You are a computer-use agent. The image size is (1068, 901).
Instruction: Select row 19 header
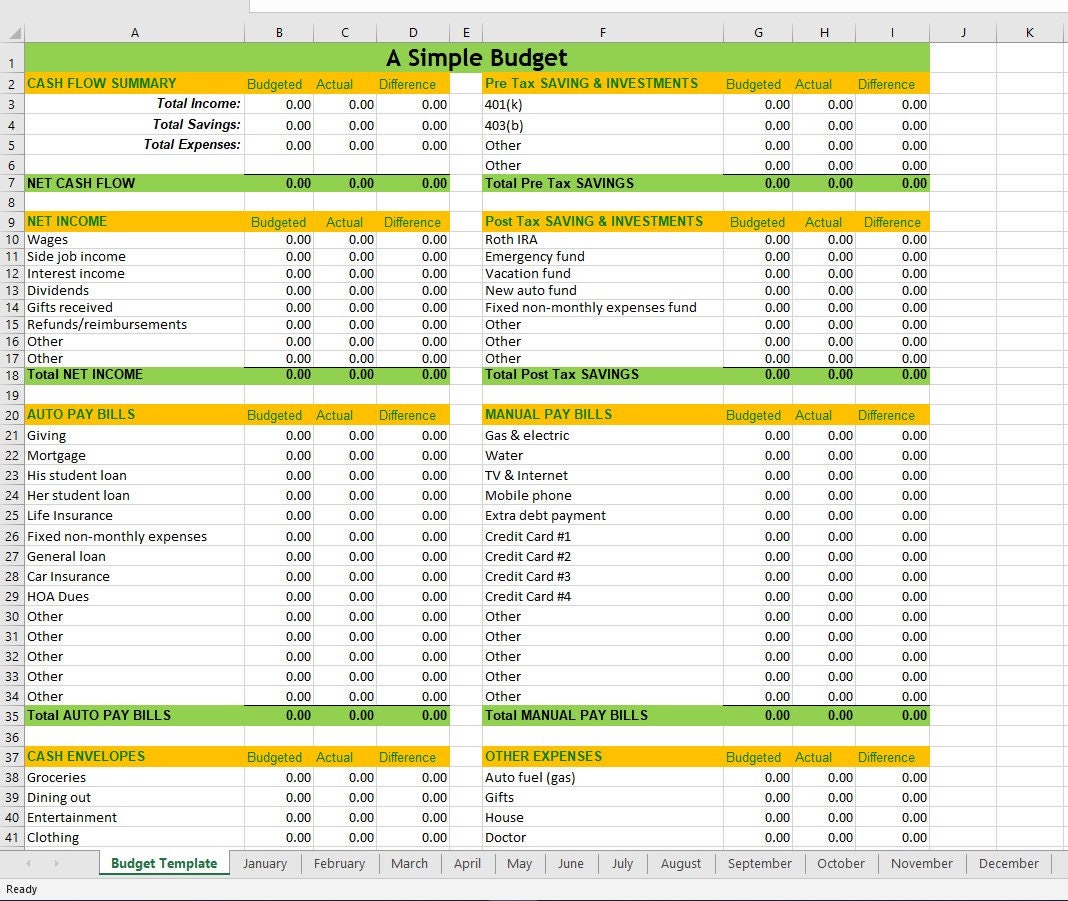click(x=12, y=395)
